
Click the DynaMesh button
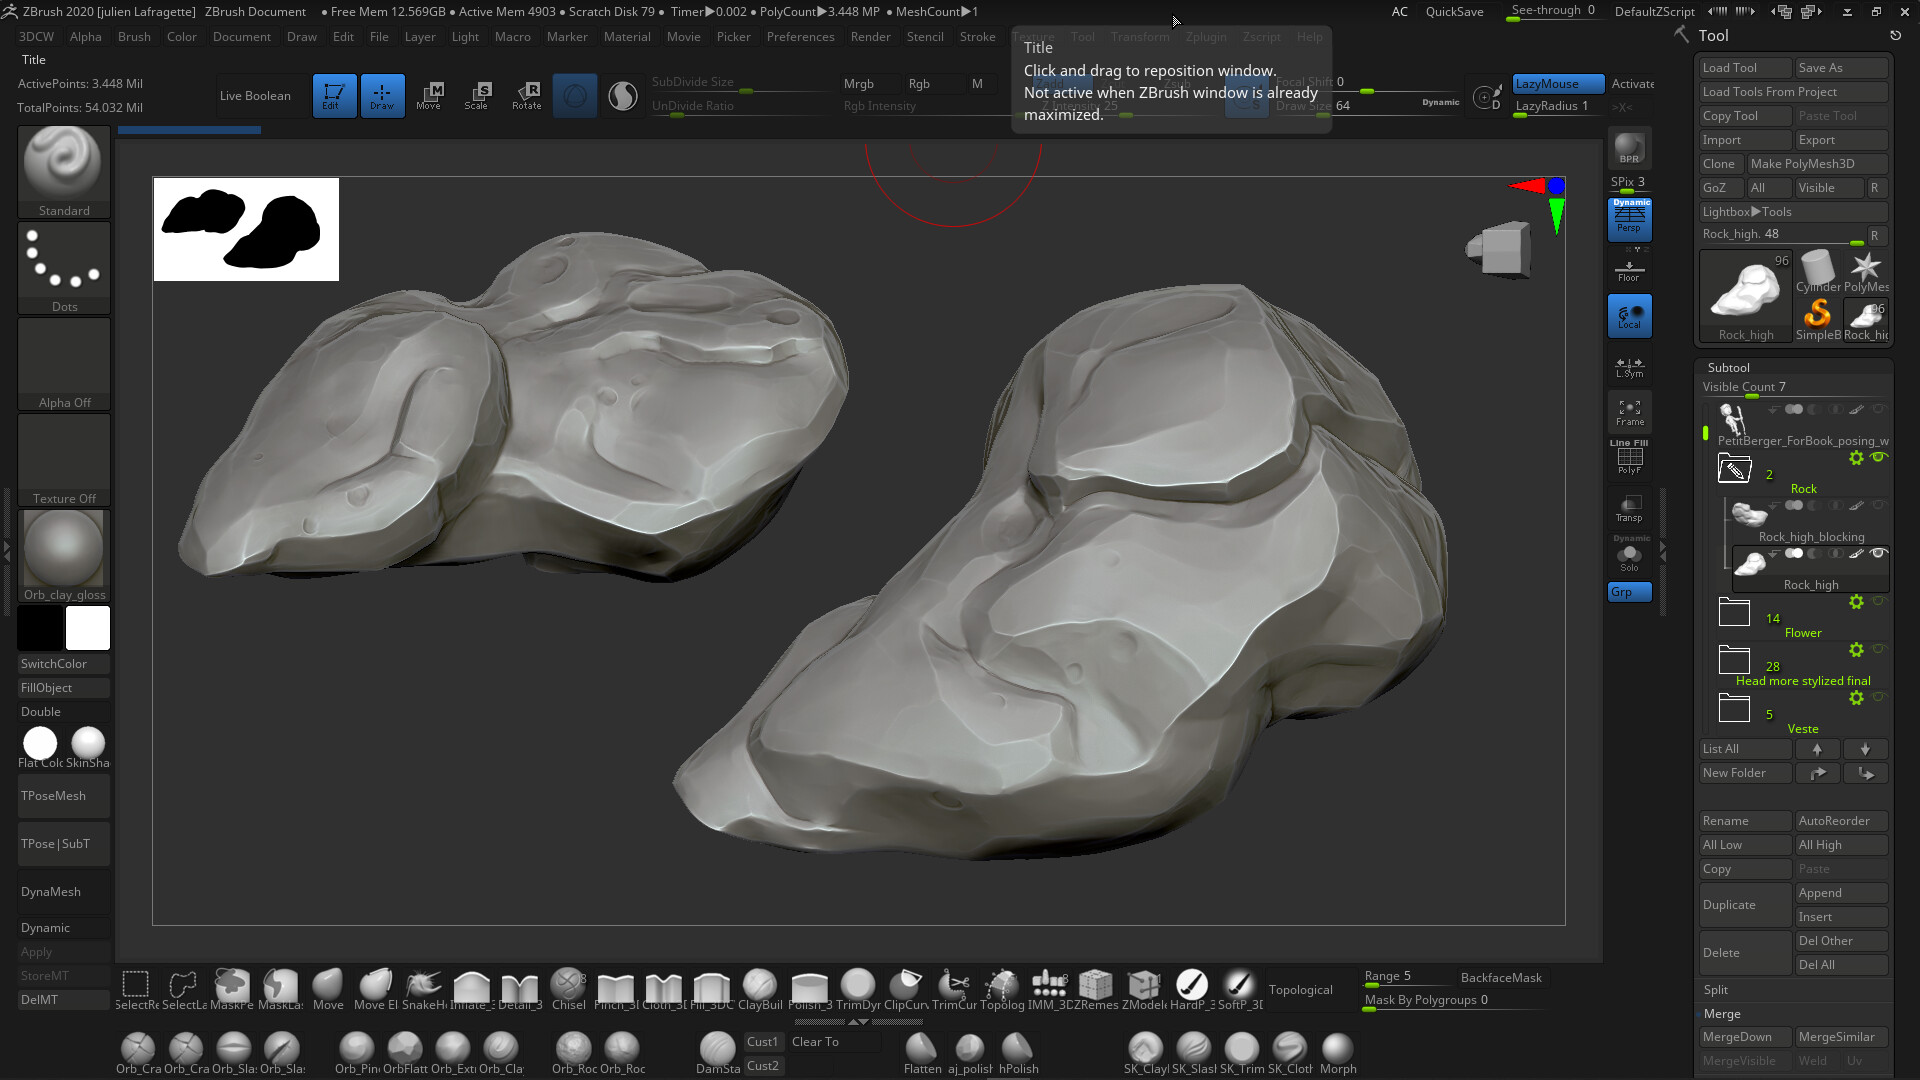[x=64, y=892]
